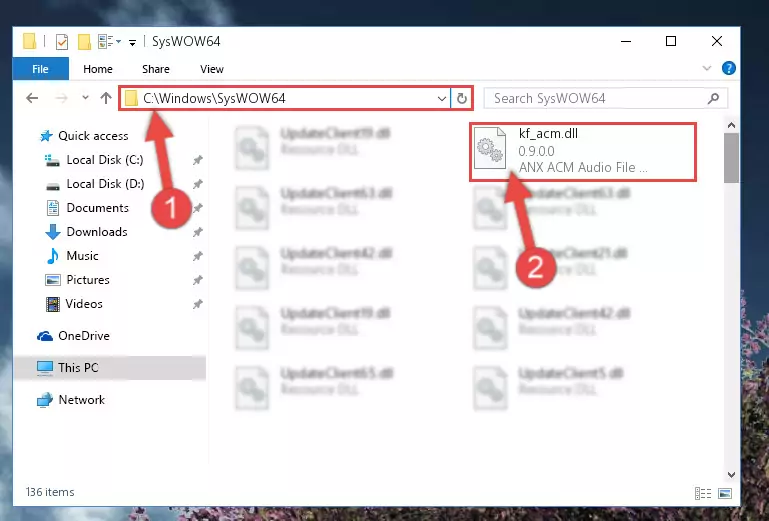
Task: Open the Share ribbon tab
Action: pyautogui.click(x=155, y=69)
